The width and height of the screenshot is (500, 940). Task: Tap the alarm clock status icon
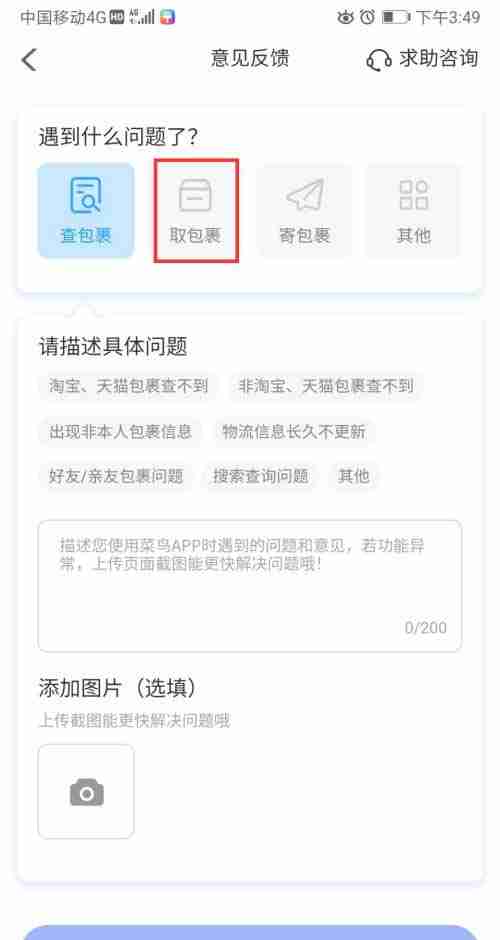coord(368,17)
